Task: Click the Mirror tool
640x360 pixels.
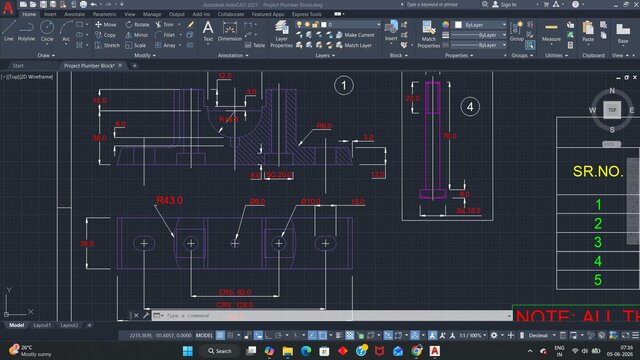Action: pos(137,35)
